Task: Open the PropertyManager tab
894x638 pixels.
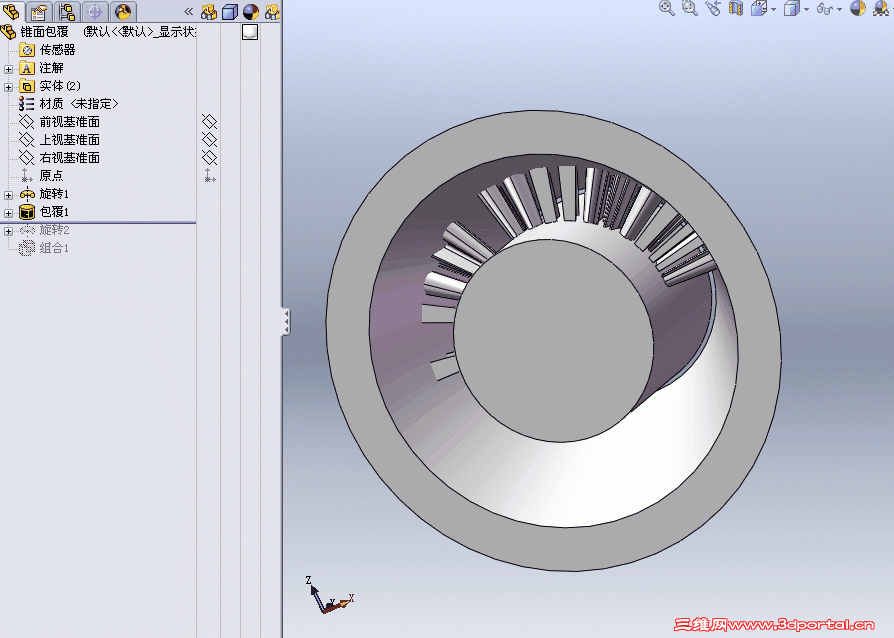Action: pyautogui.click(x=39, y=11)
